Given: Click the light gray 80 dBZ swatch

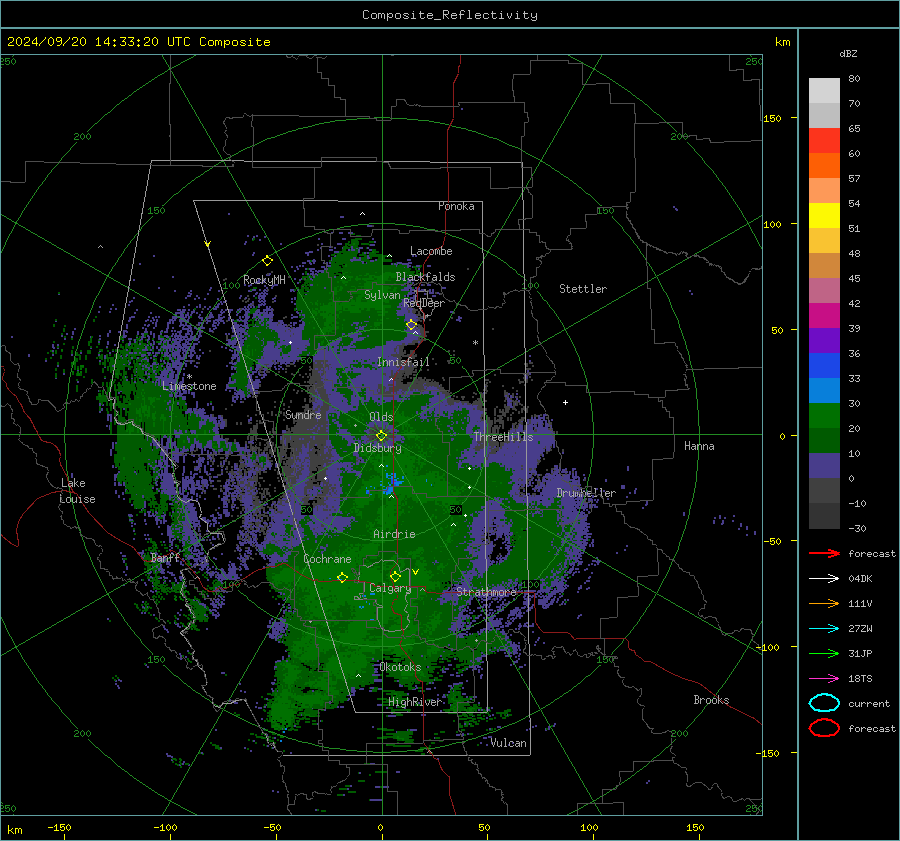Looking at the screenshot, I should point(824,91).
